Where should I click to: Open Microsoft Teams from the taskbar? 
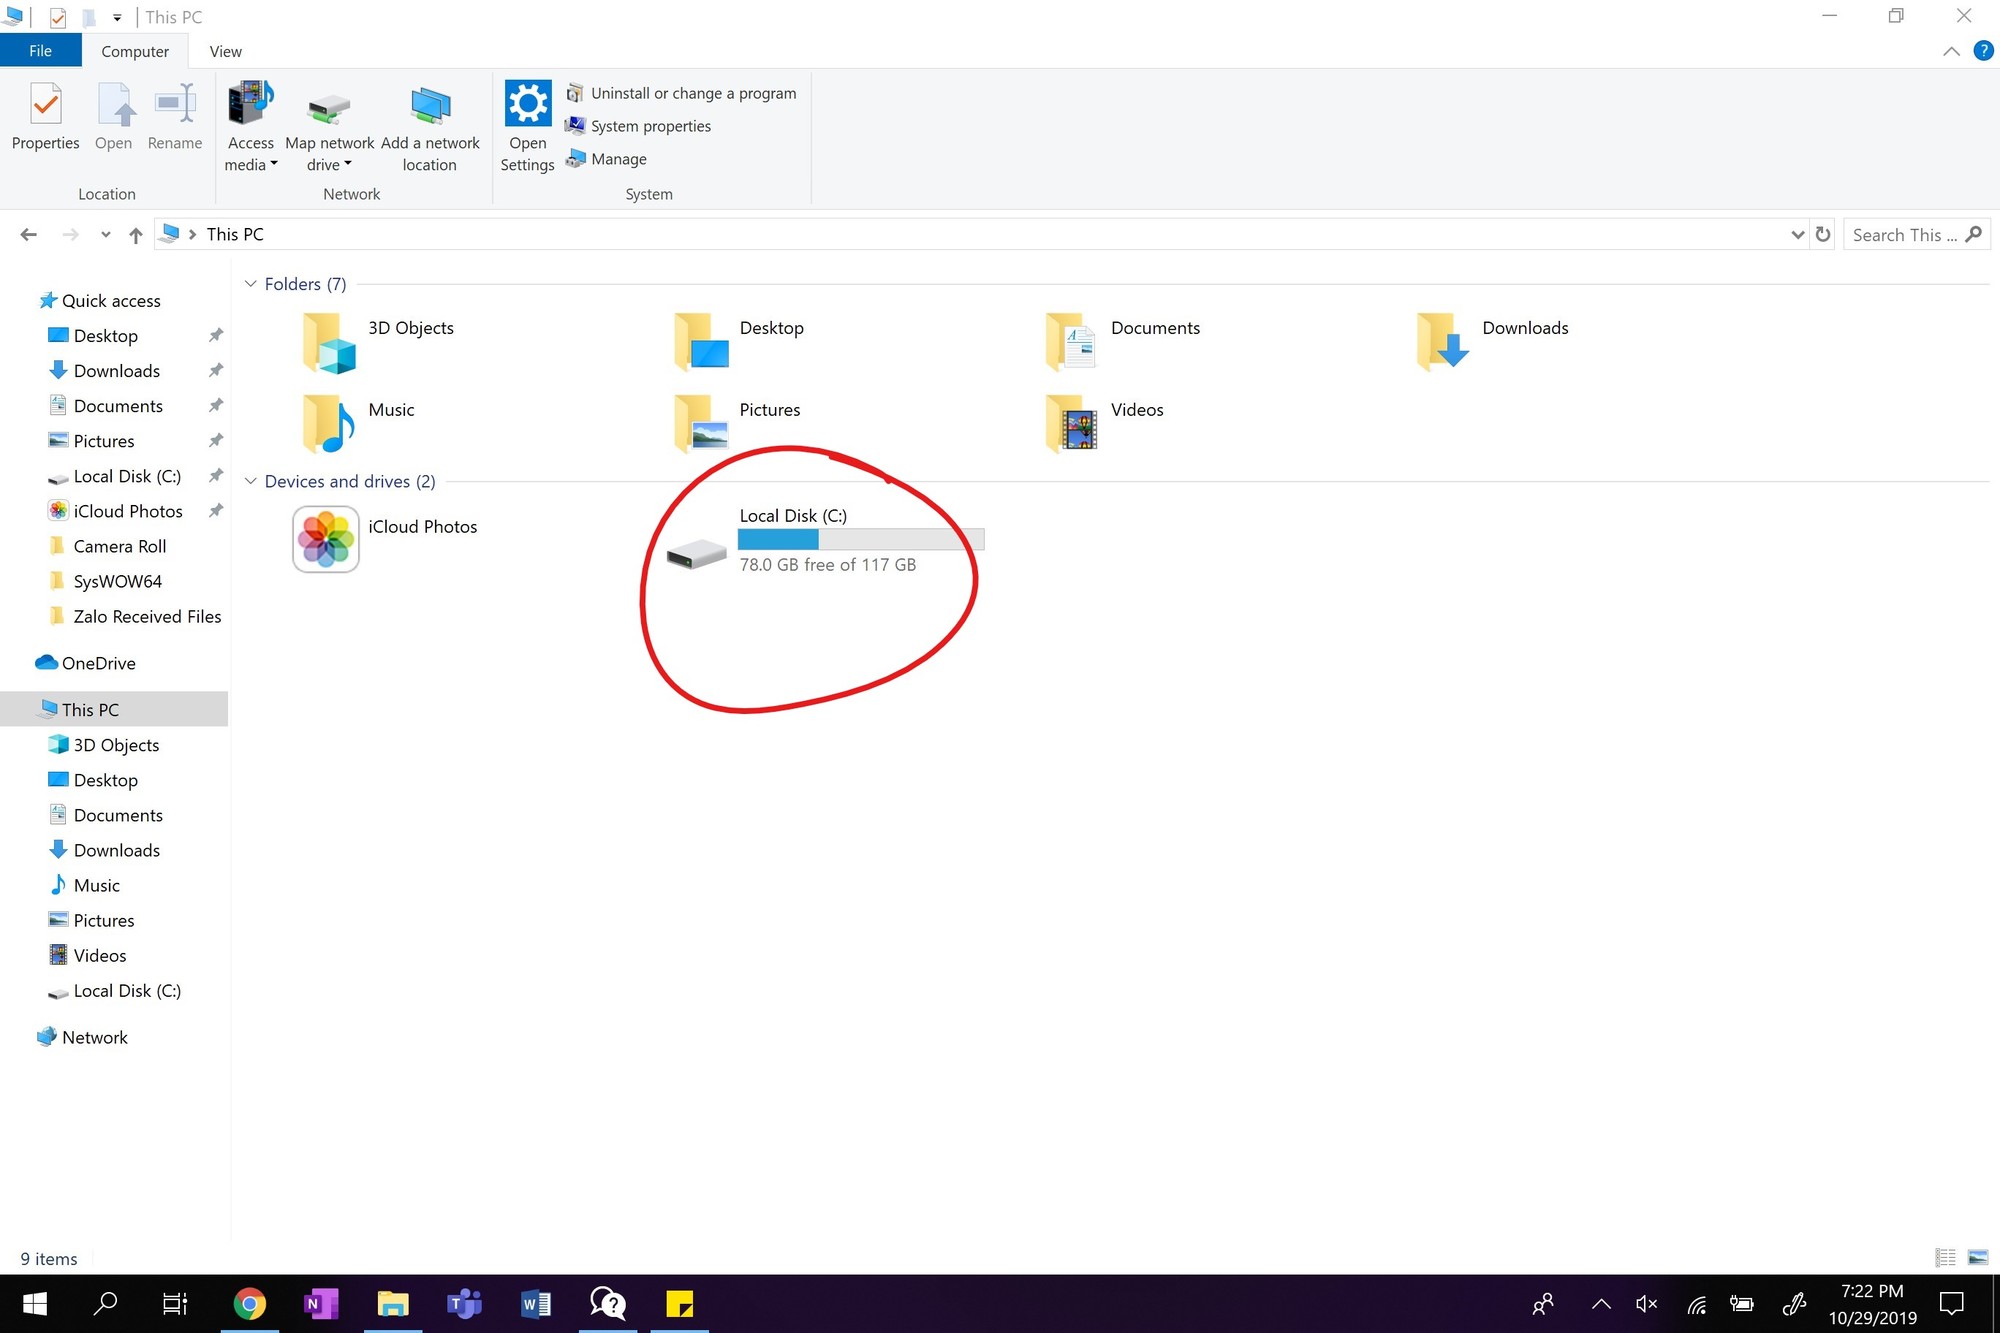(464, 1304)
